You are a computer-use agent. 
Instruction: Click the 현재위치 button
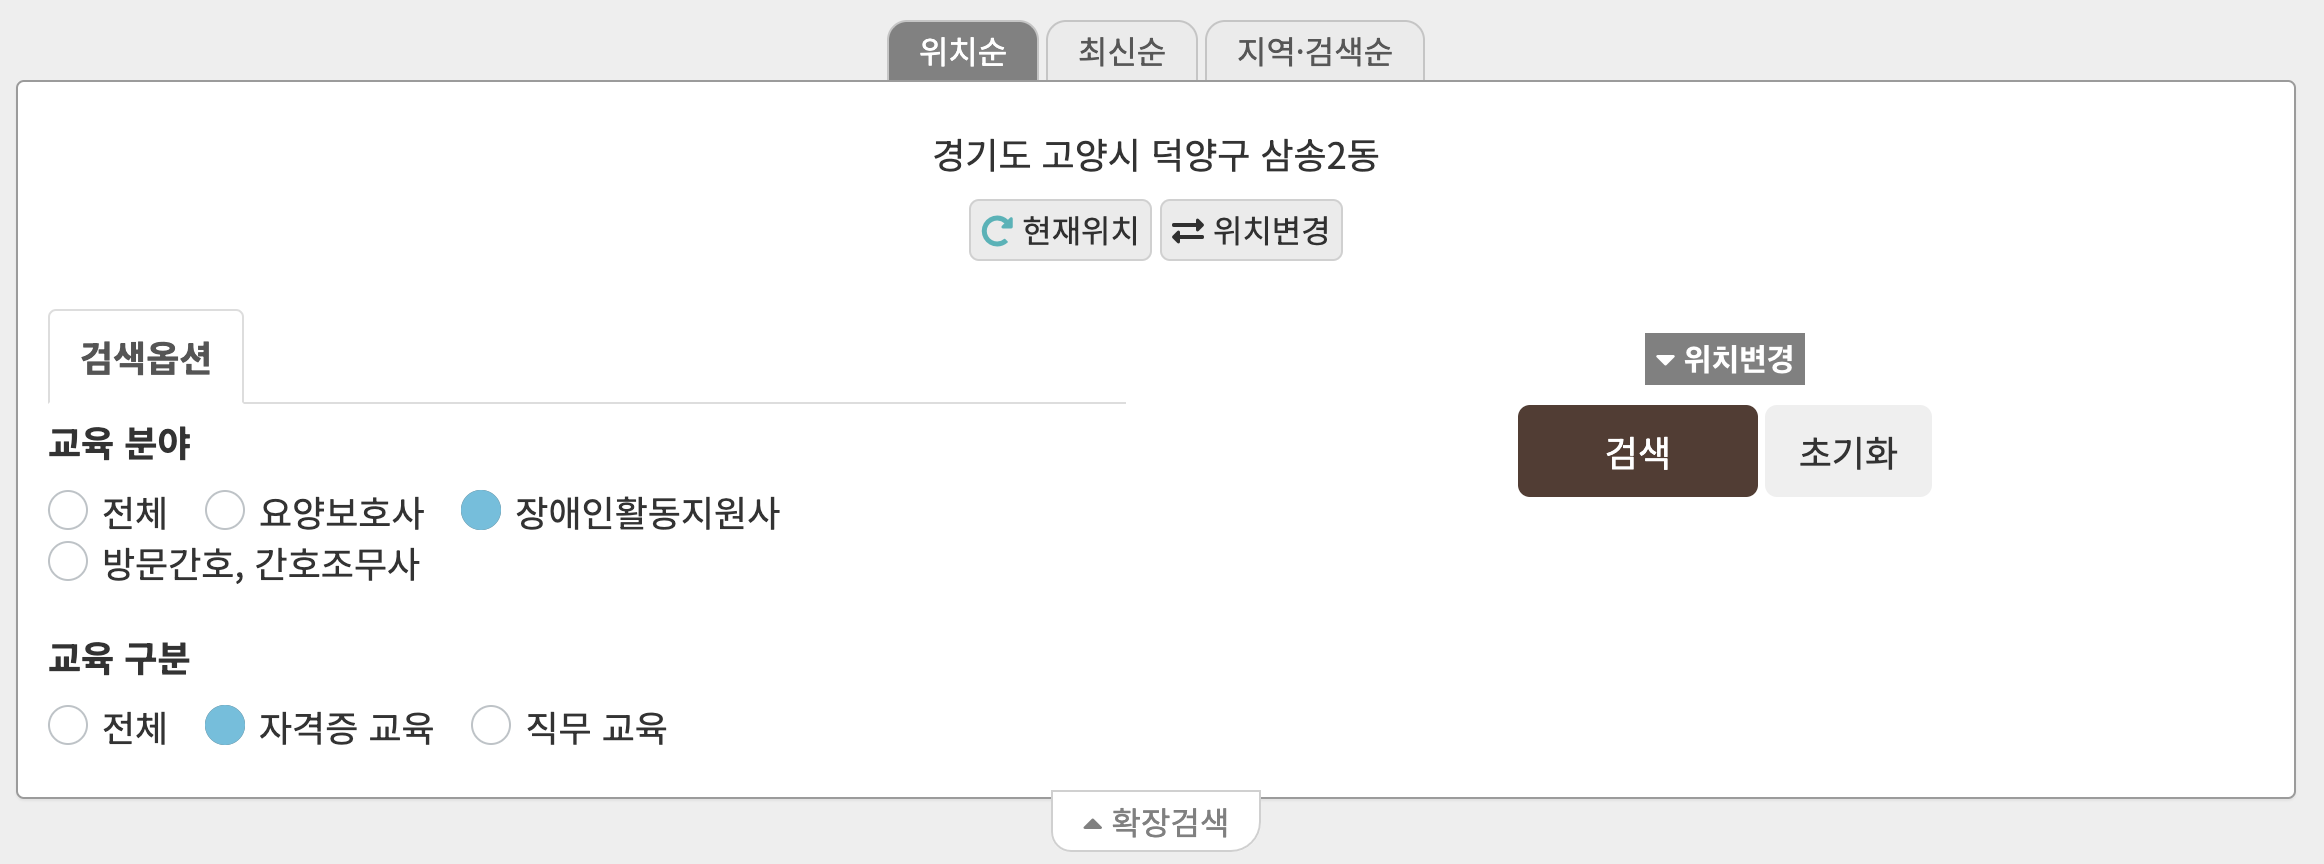[x=1058, y=230]
